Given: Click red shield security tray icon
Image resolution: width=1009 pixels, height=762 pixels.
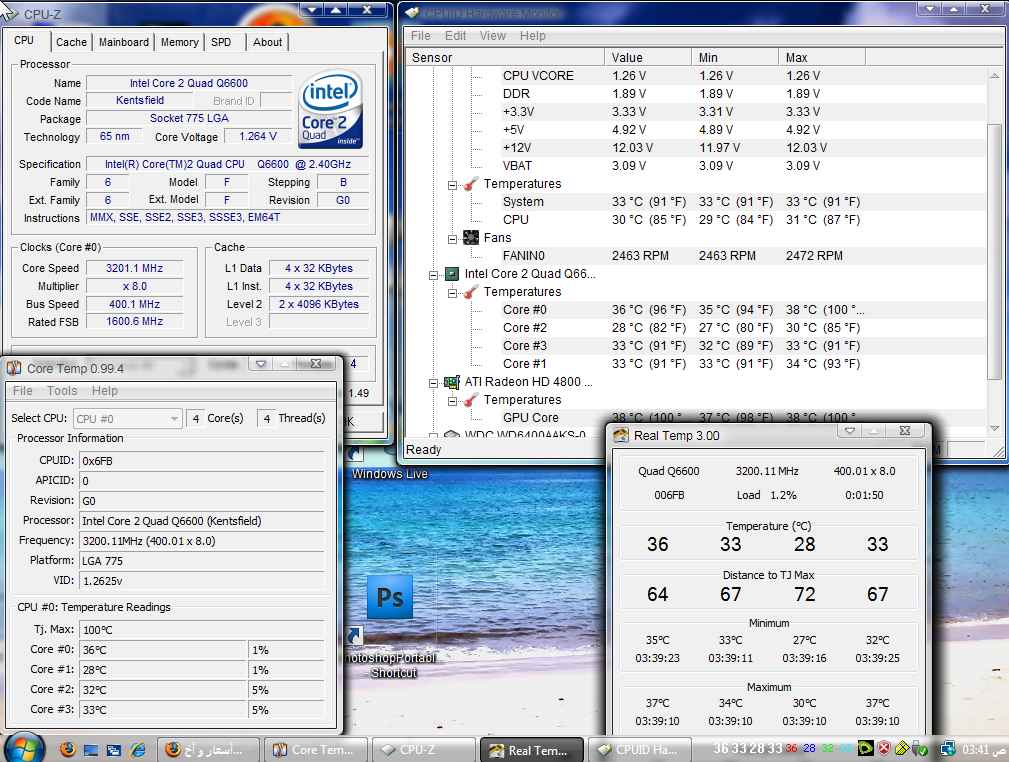Looking at the screenshot, I should (884, 748).
